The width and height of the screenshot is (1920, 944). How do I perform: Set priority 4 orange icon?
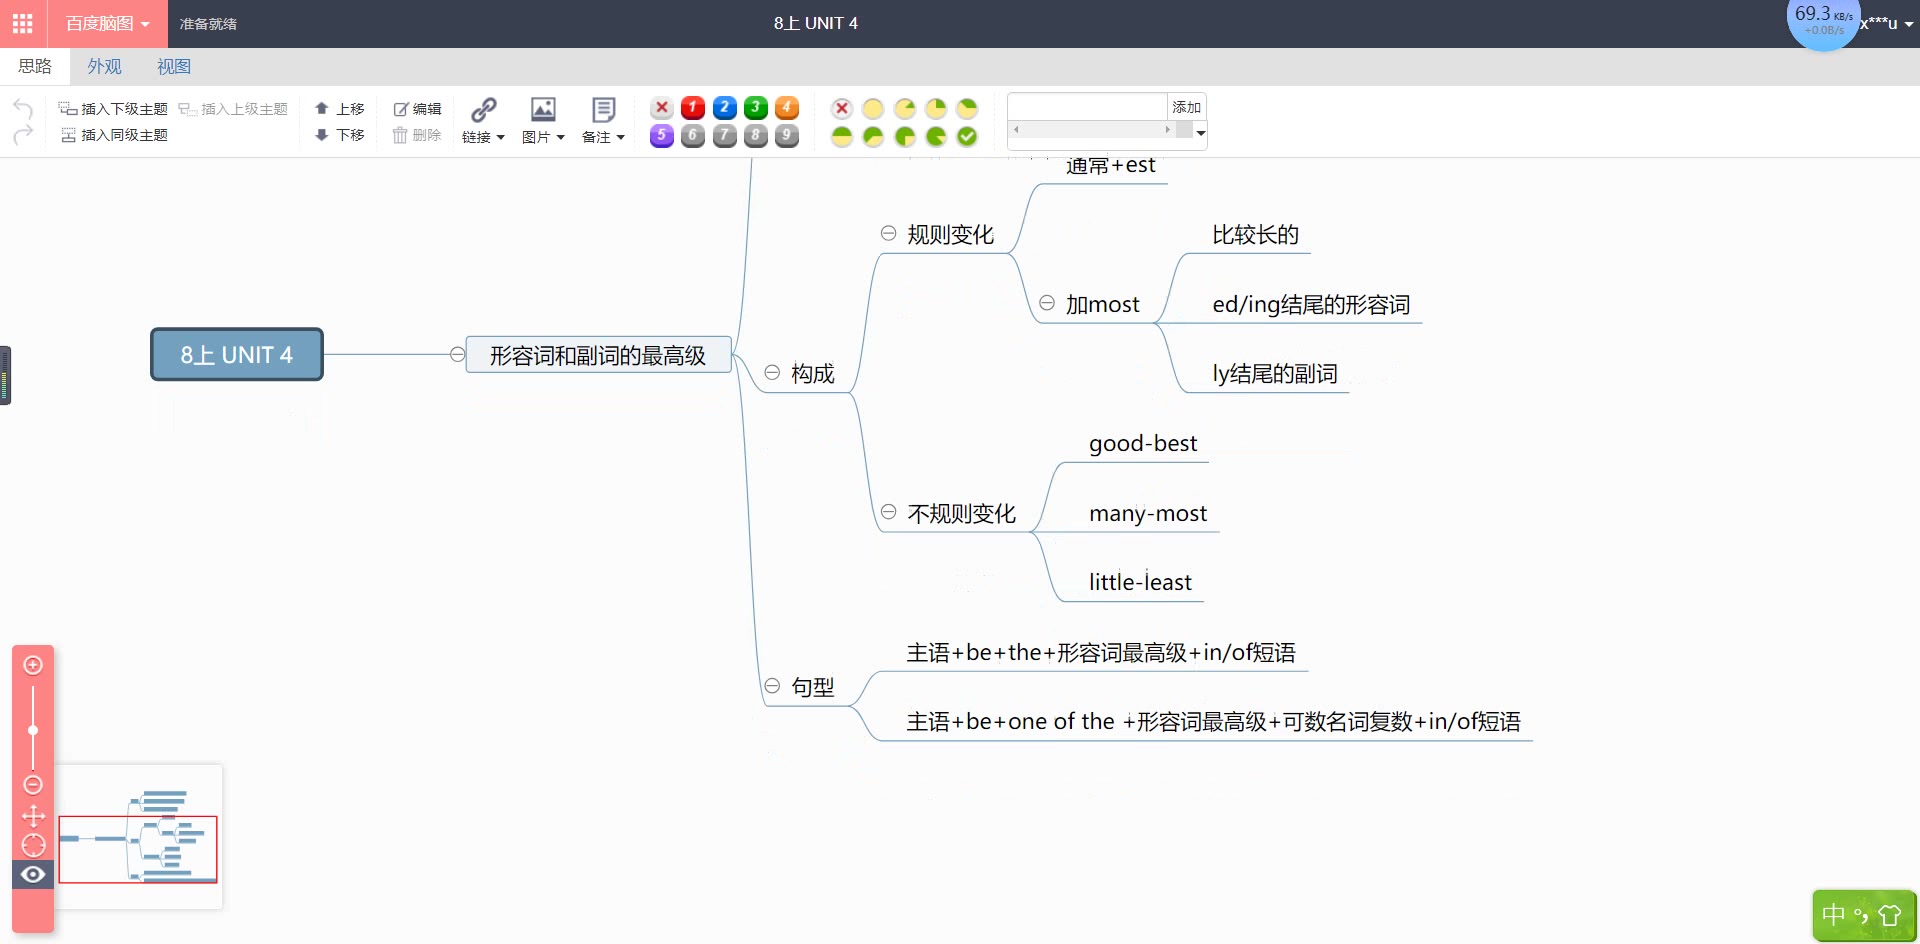click(x=787, y=108)
